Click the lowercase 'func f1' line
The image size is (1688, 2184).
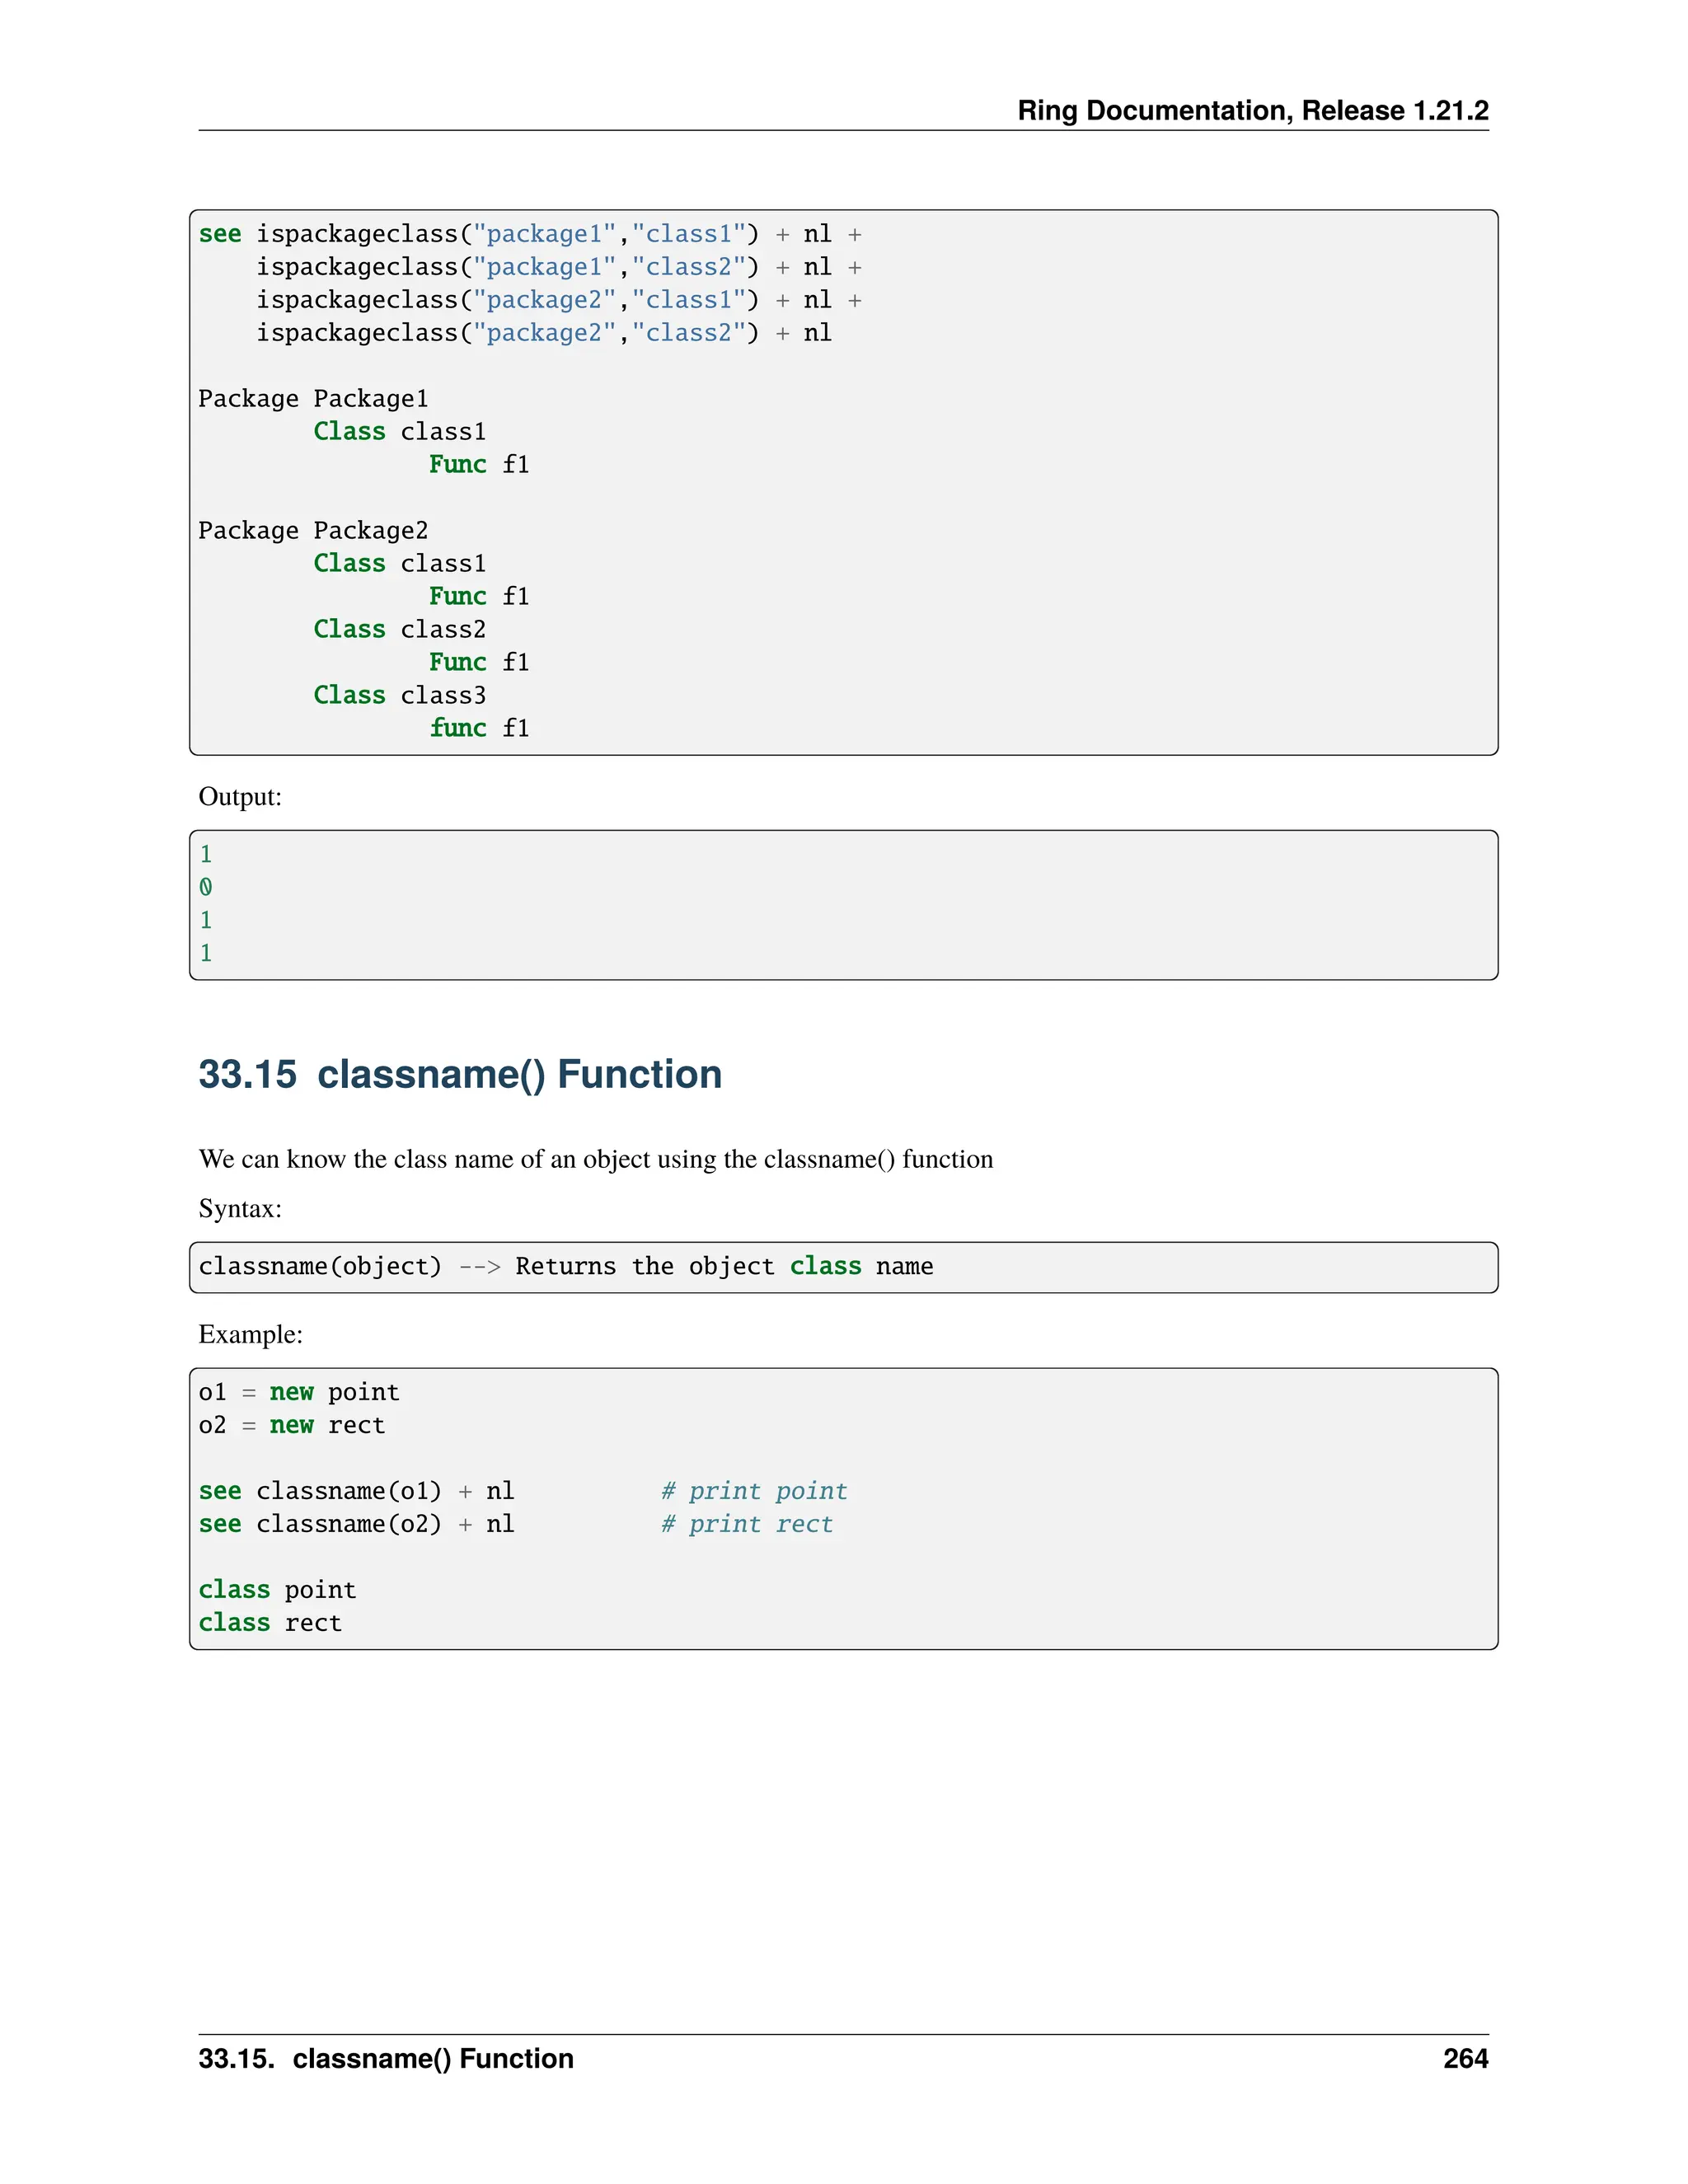(479, 728)
